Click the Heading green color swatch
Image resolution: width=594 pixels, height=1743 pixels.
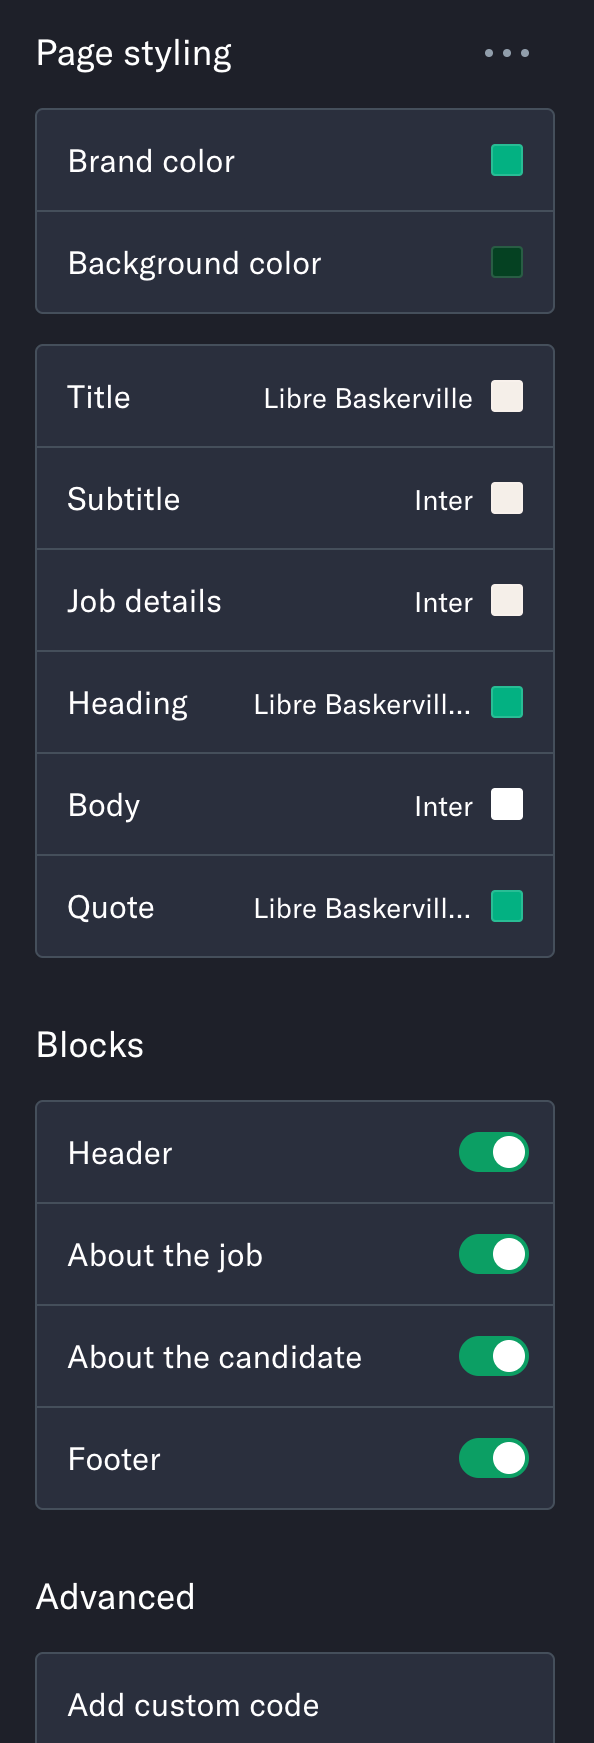tap(507, 702)
